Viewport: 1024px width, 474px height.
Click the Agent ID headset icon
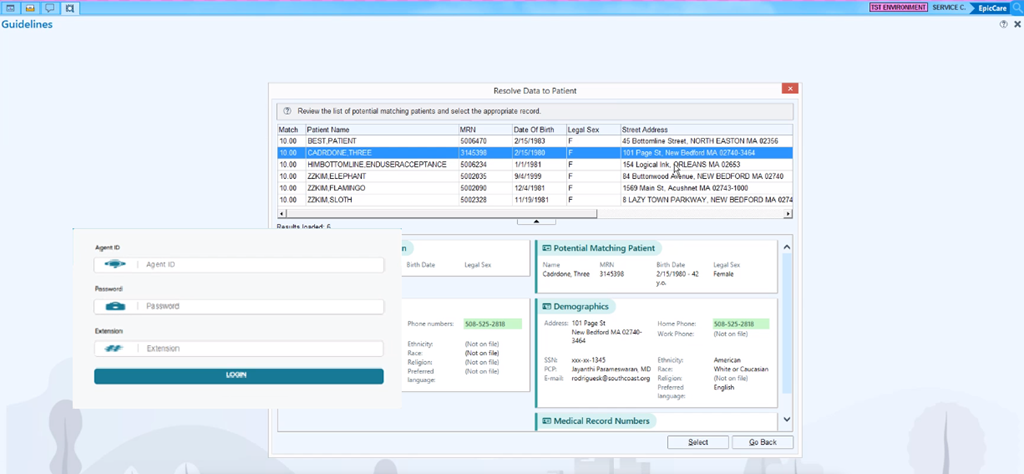tap(114, 265)
